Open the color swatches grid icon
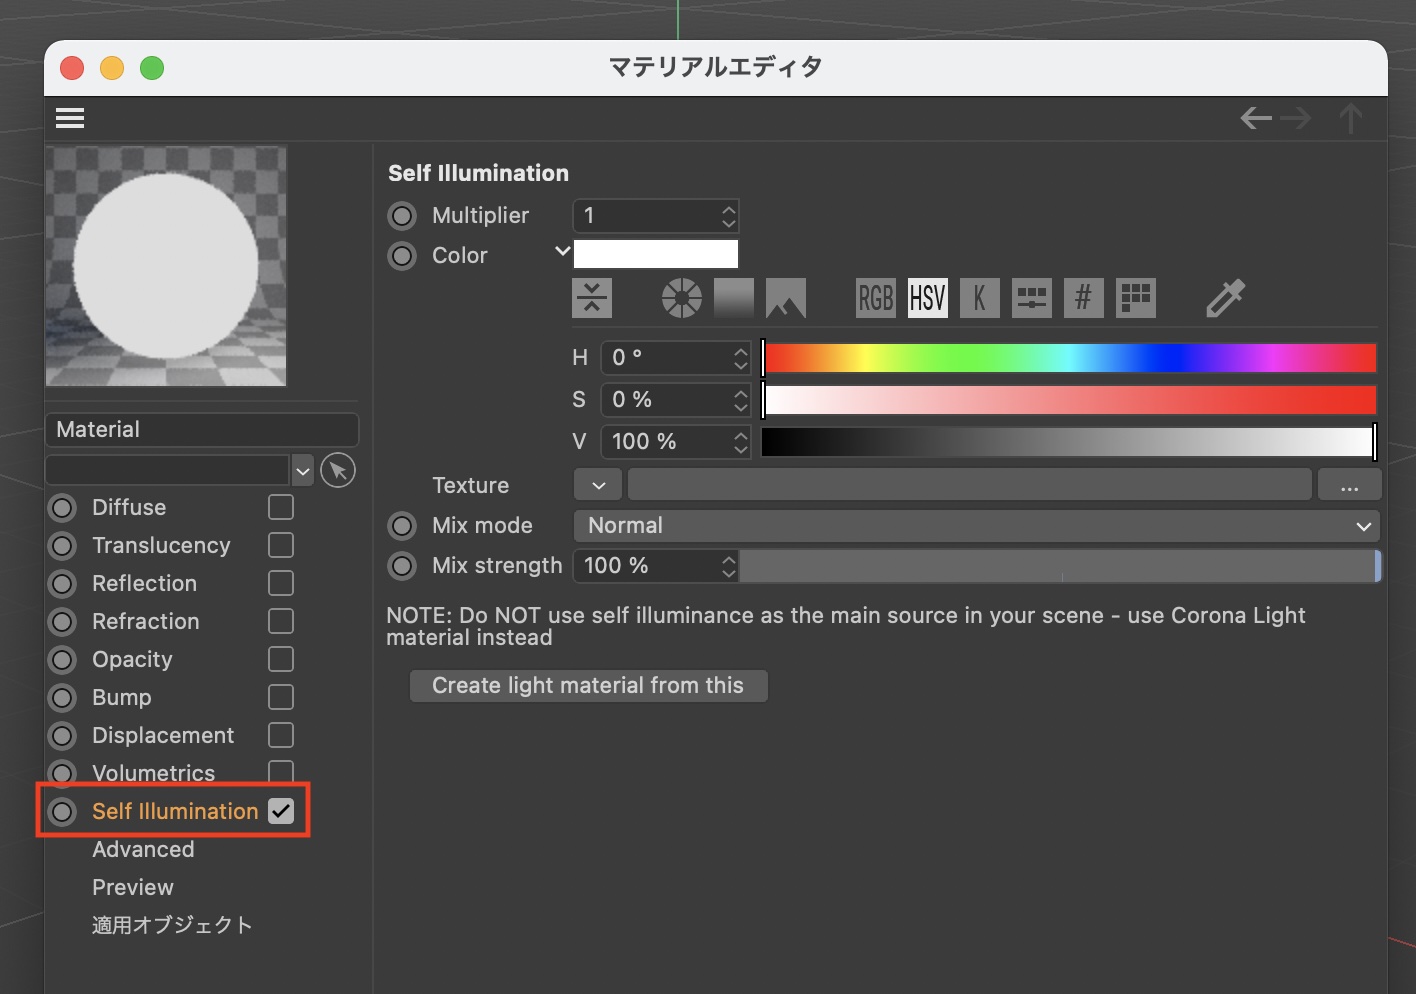The width and height of the screenshot is (1416, 994). click(x=1136, y=298)
